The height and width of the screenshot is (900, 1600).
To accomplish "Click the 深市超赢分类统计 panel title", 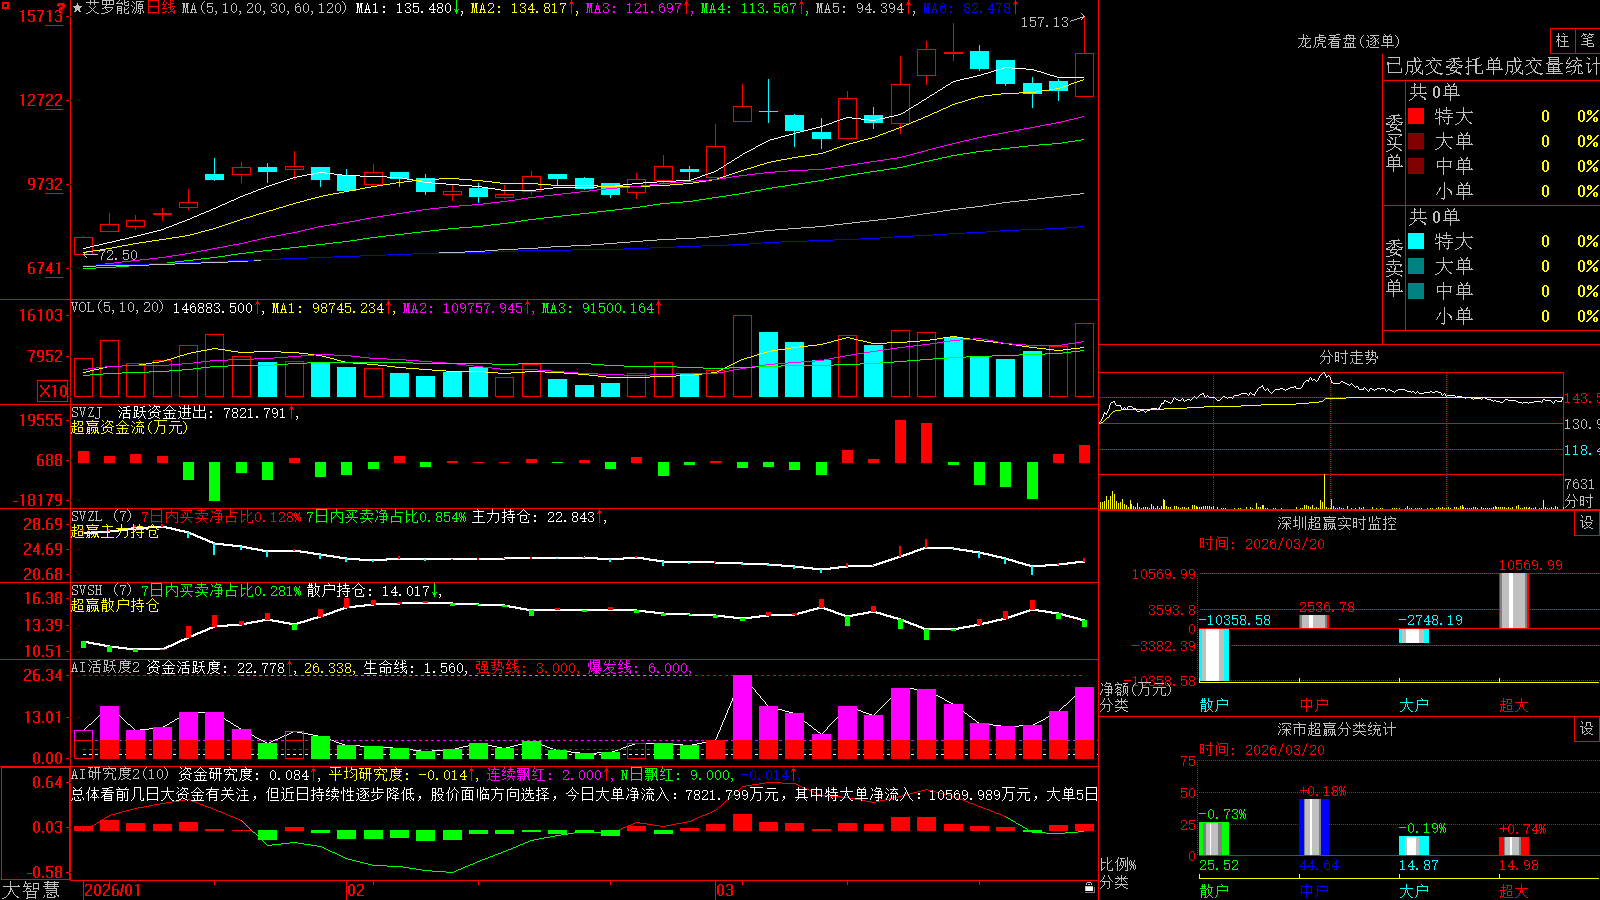I will click(1337, 729).
